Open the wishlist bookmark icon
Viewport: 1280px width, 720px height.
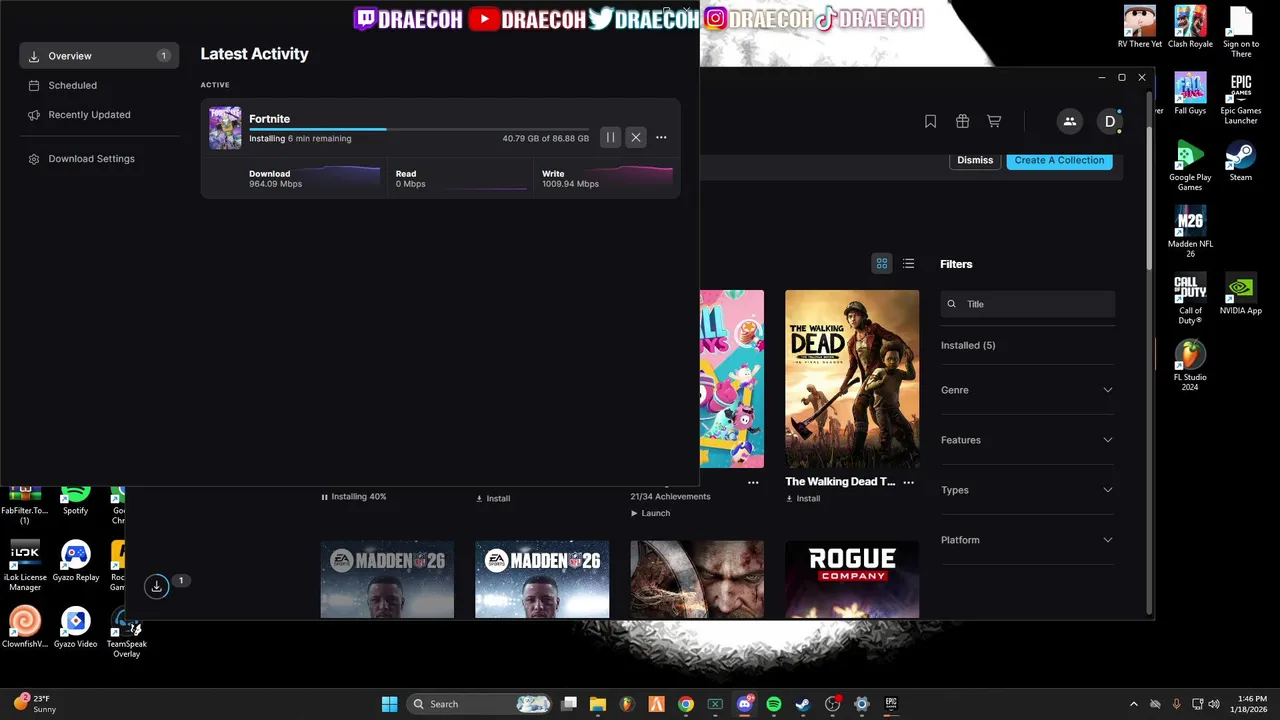click(x=930, y=121)
